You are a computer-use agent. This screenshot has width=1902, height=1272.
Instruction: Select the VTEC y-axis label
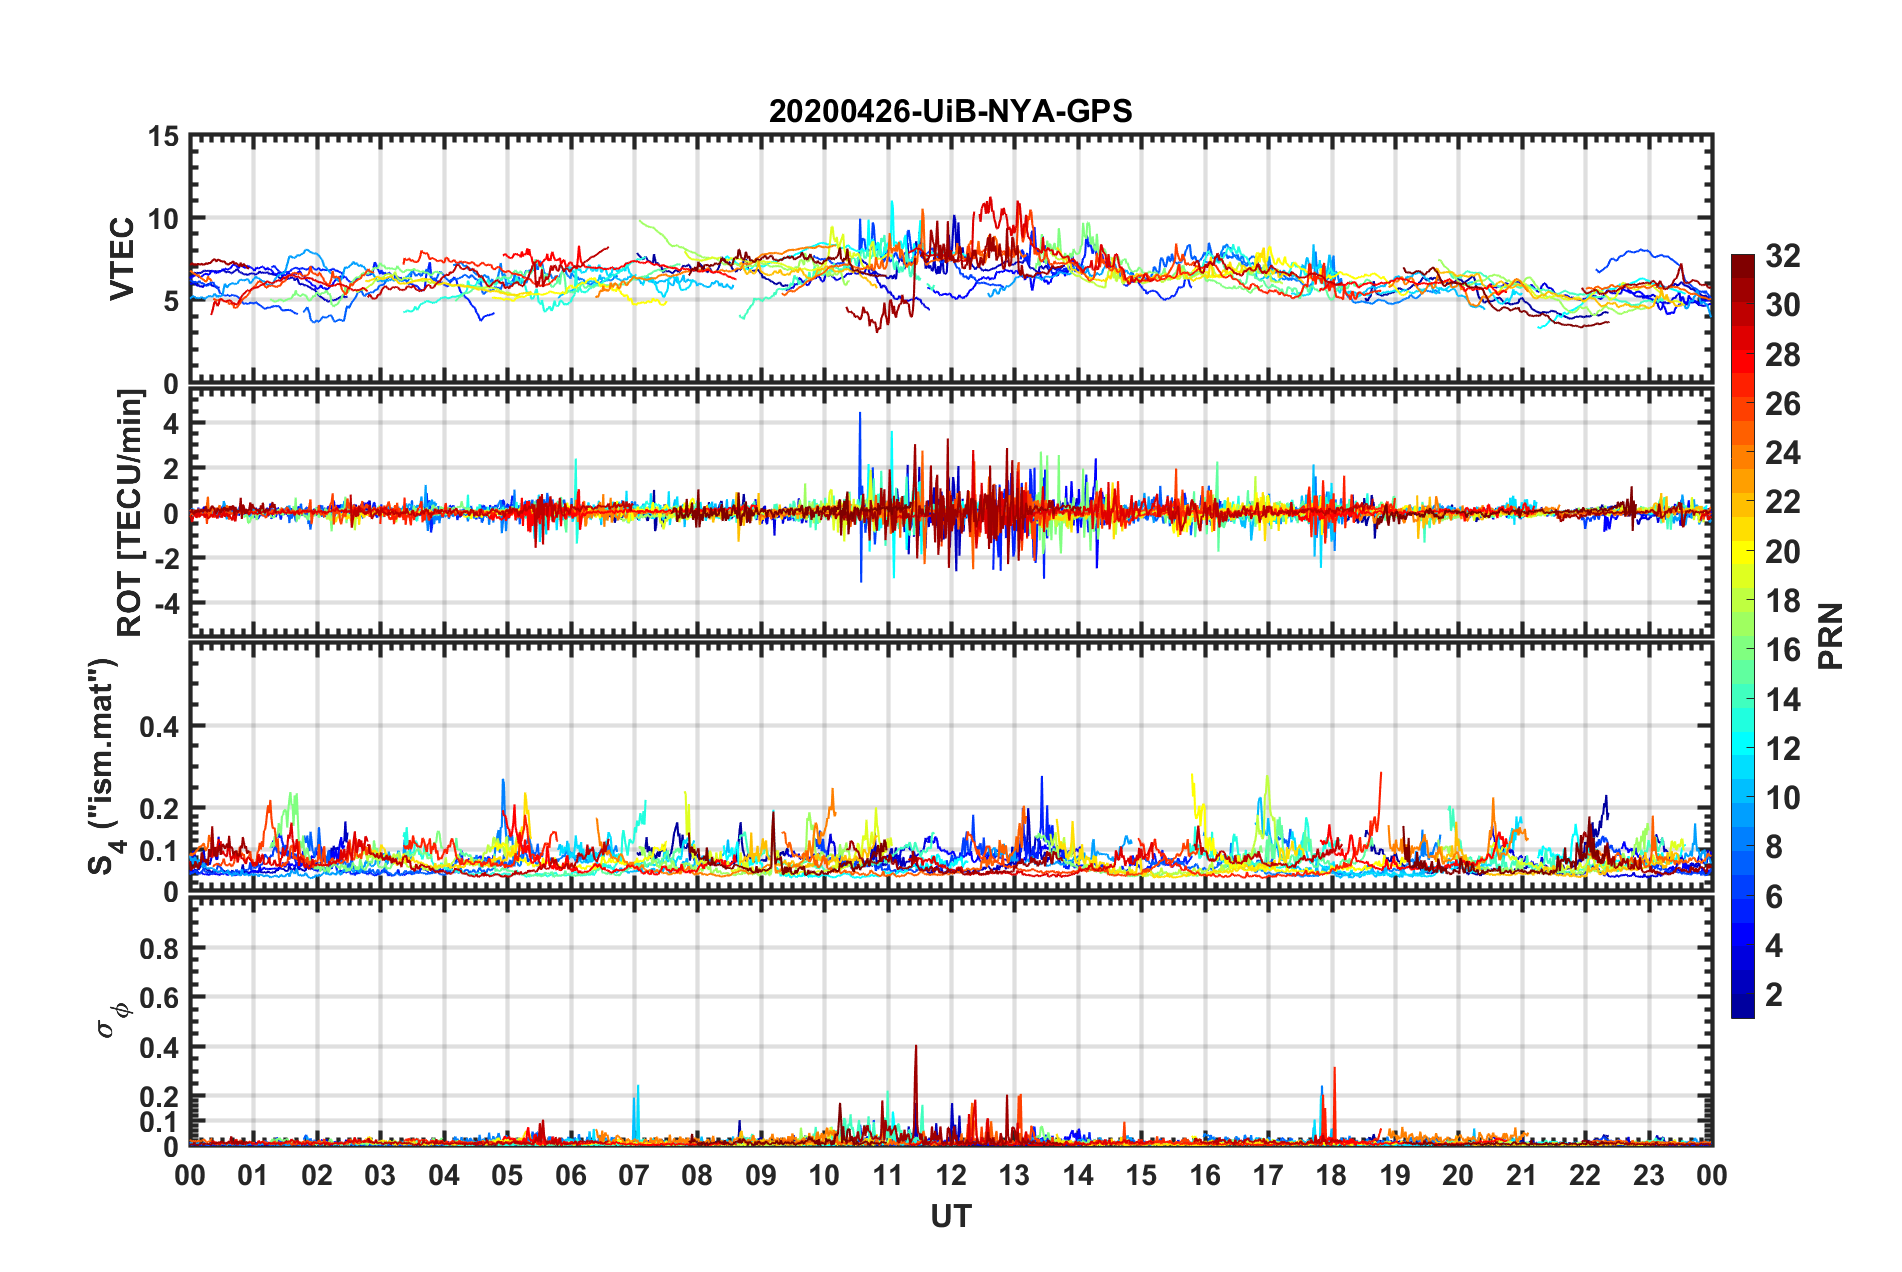pos(122,259)
